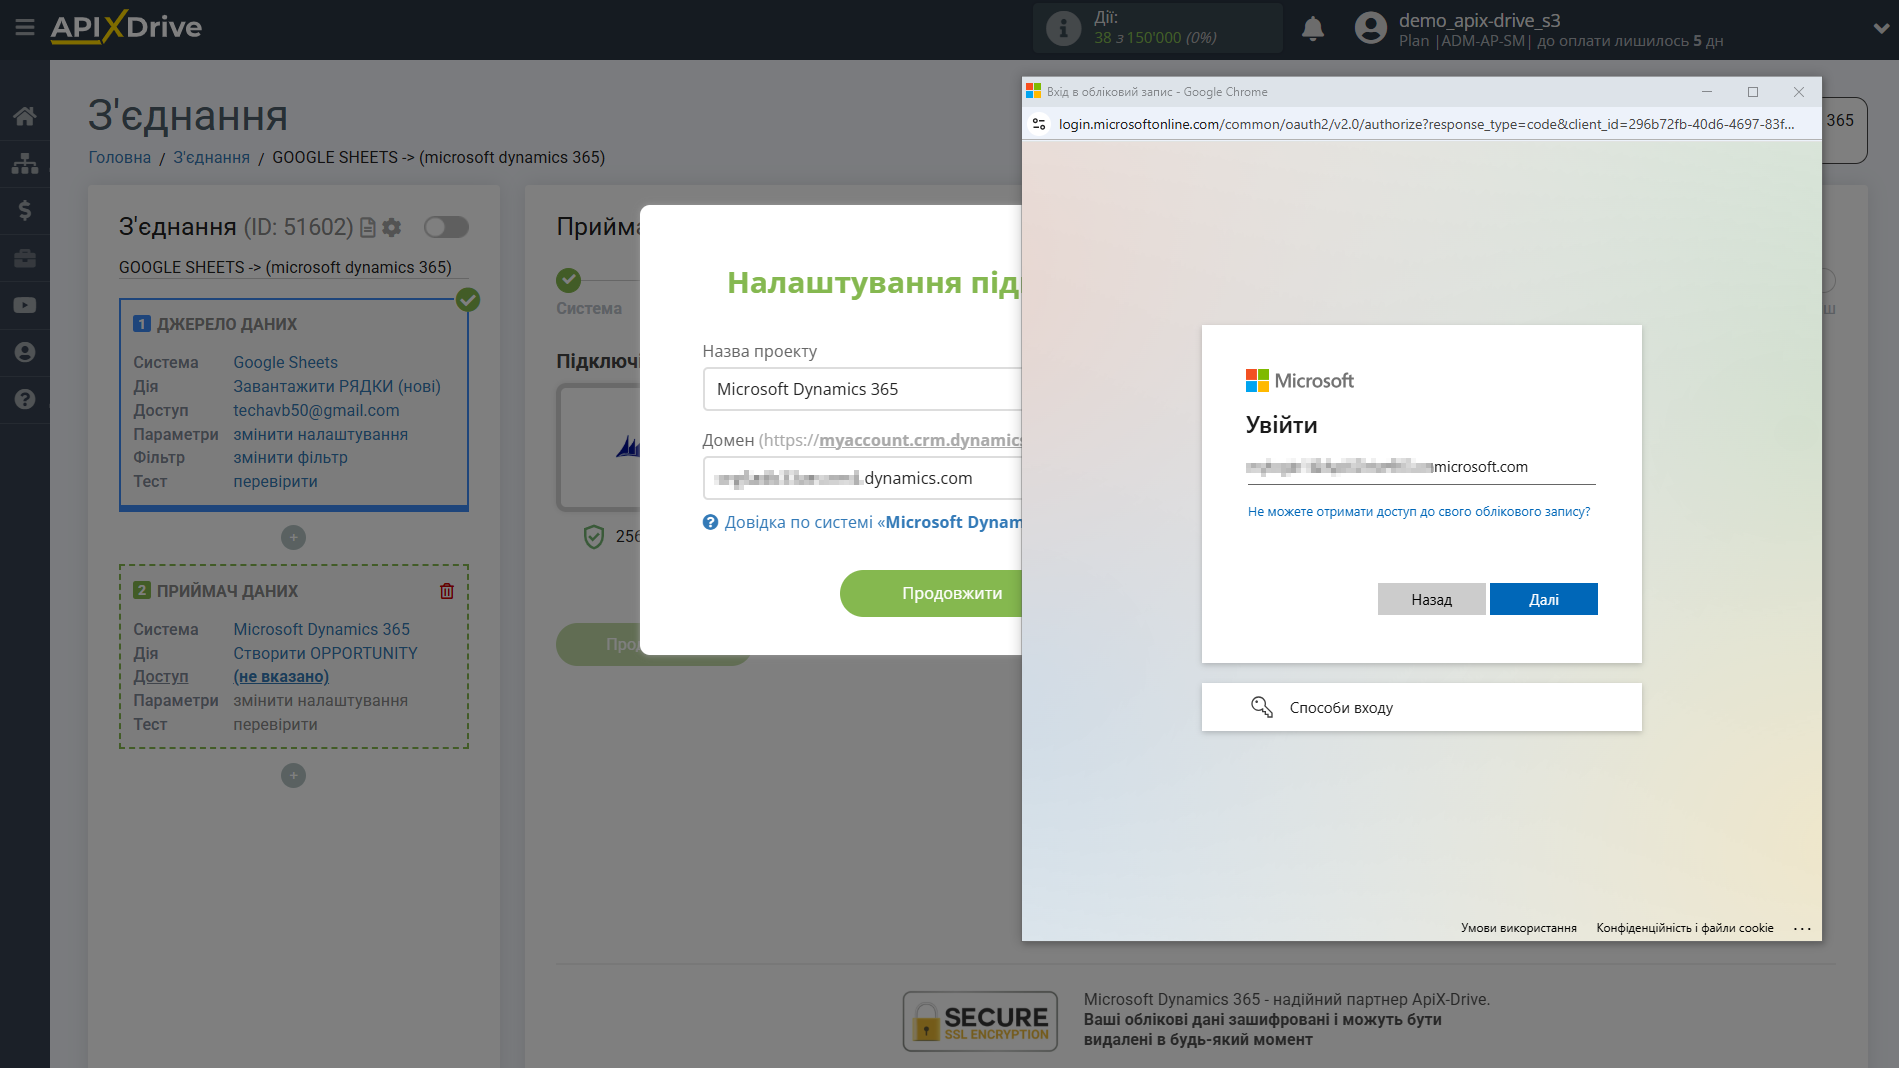This screenshot has width=1899, height=1068.
Task: Click Конфіденційність і файли cookie link
Action: tap(1684, 928)
